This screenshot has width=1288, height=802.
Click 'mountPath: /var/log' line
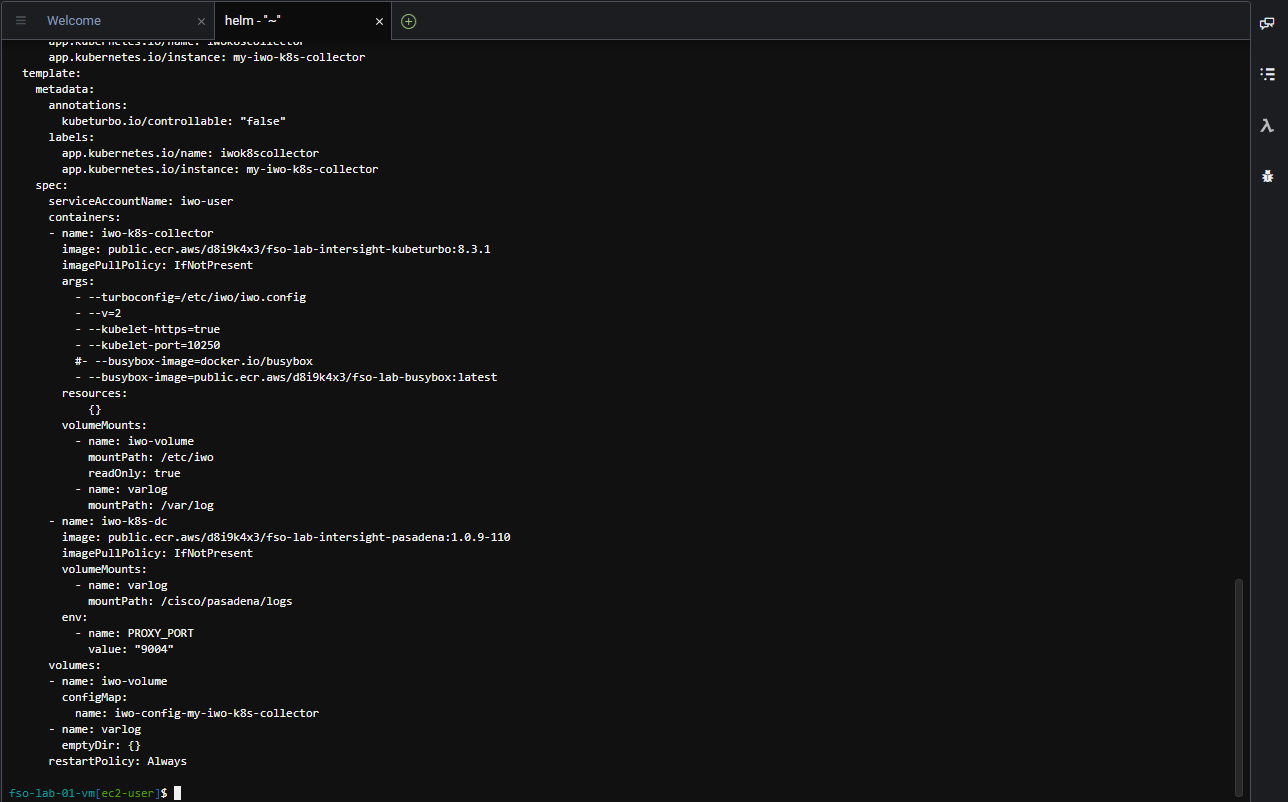pyautogui.click(x=151, y=505)
